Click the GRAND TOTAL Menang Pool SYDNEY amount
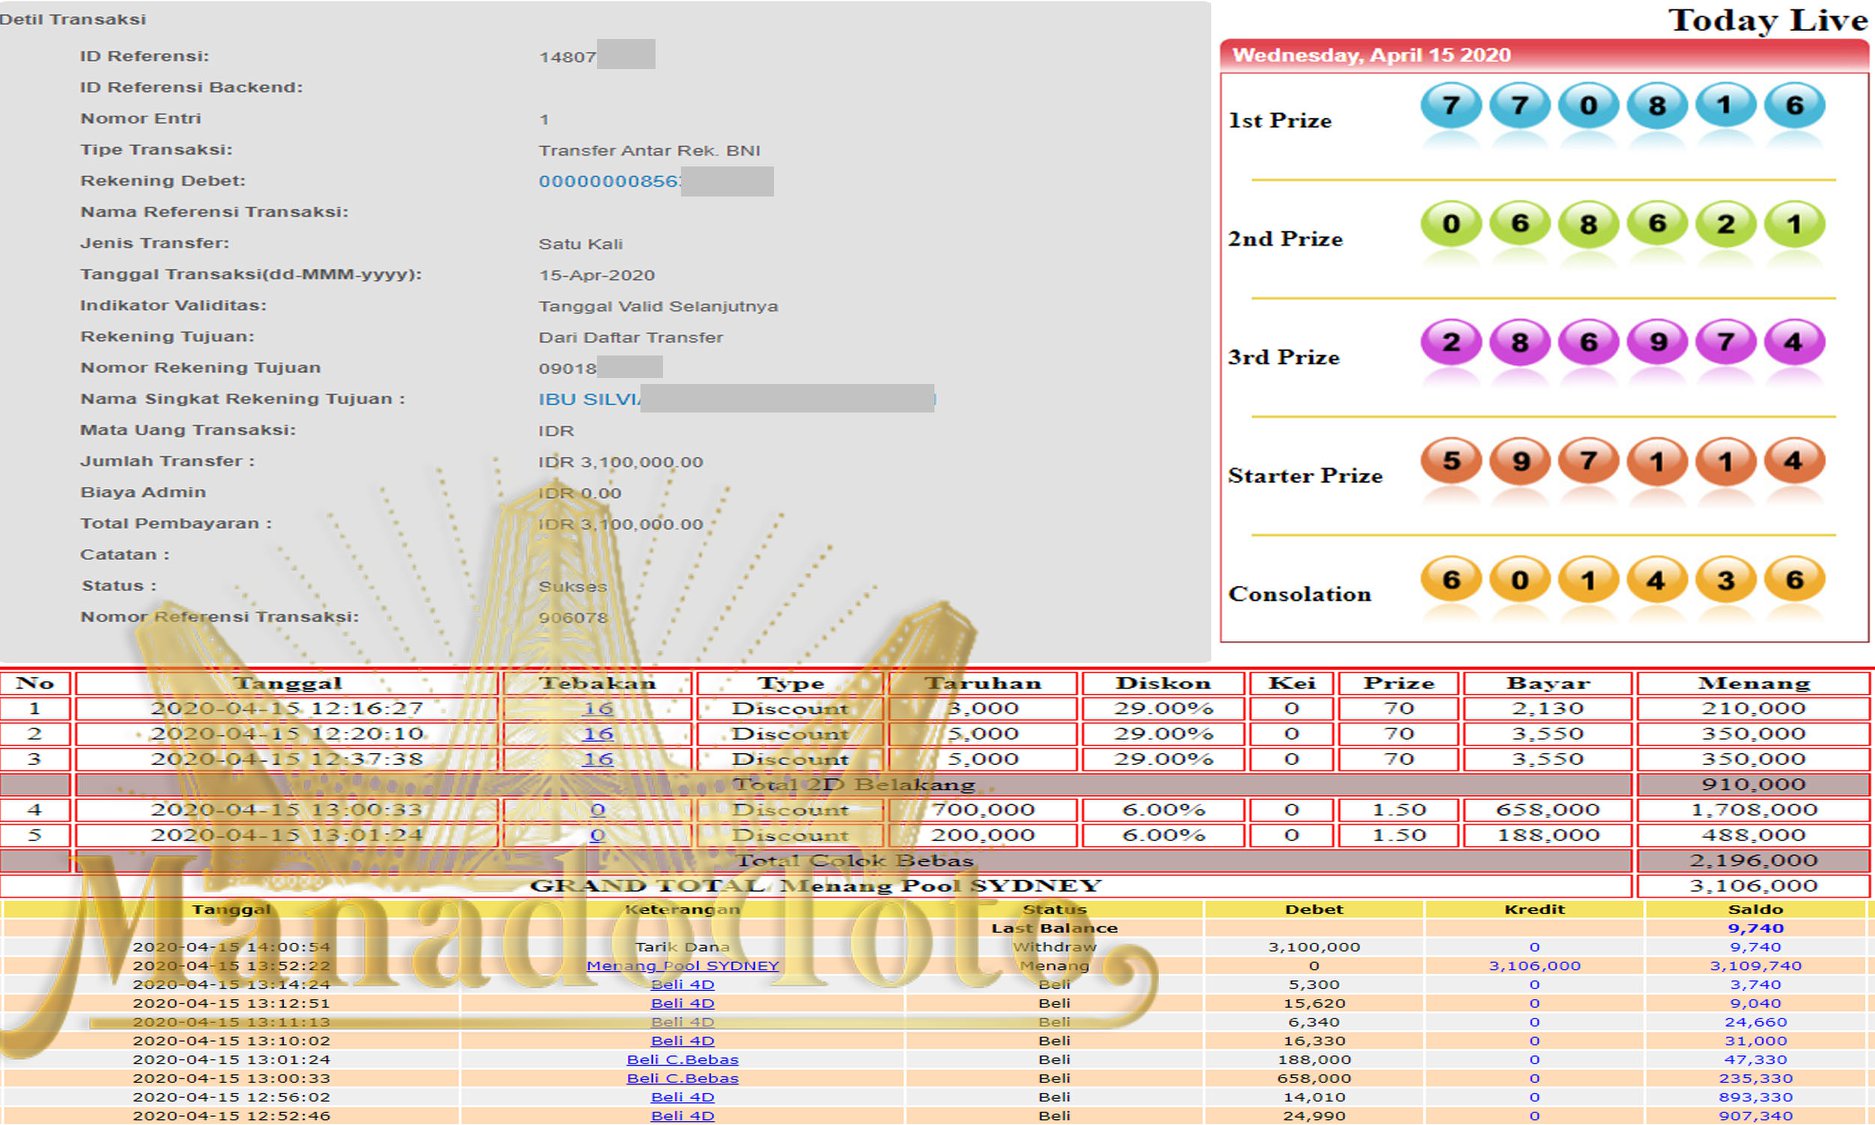This screenshot has width=1875, height=1125. point(1754,885)
